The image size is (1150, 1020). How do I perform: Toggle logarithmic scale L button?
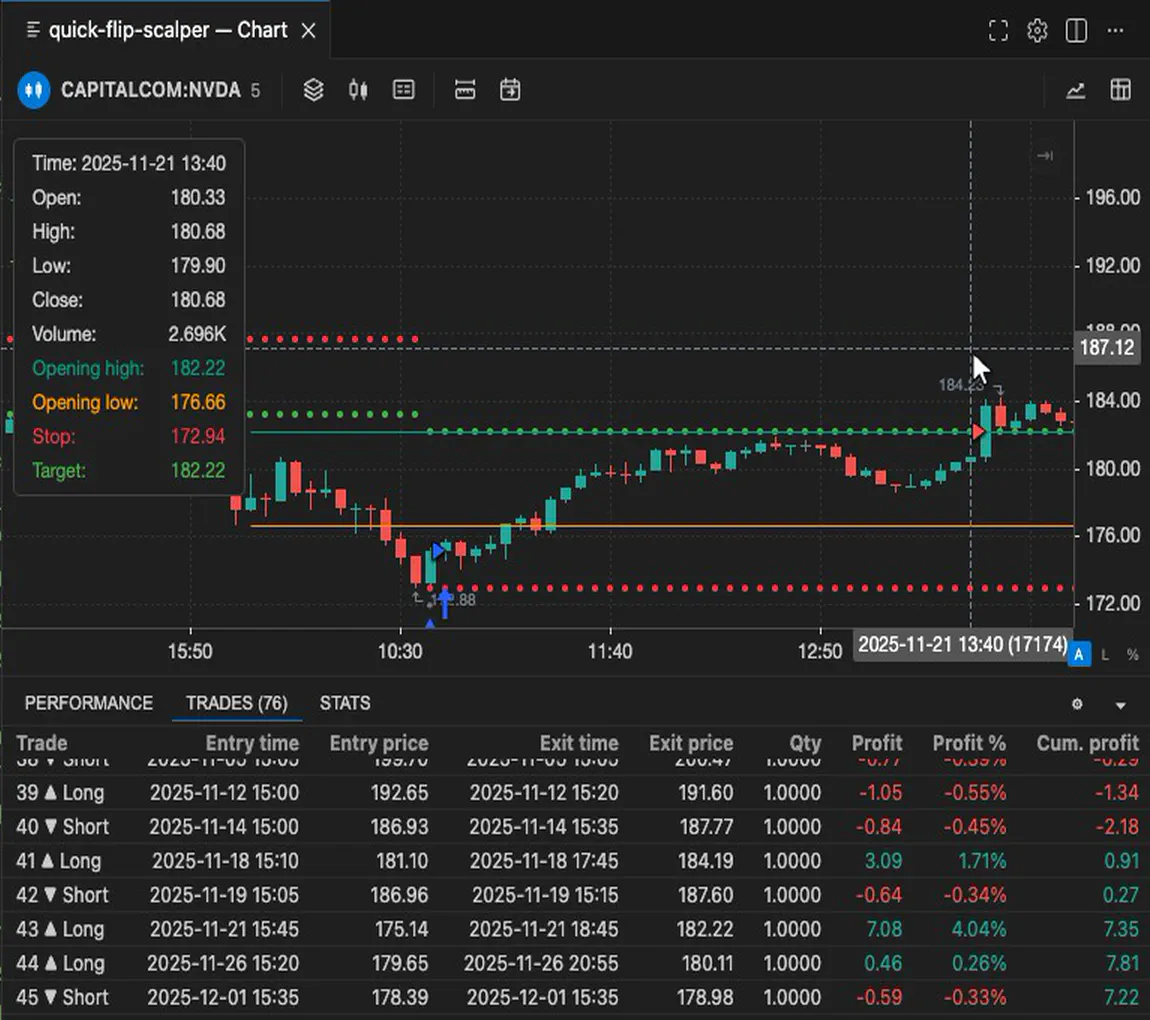click(1105, 654)
